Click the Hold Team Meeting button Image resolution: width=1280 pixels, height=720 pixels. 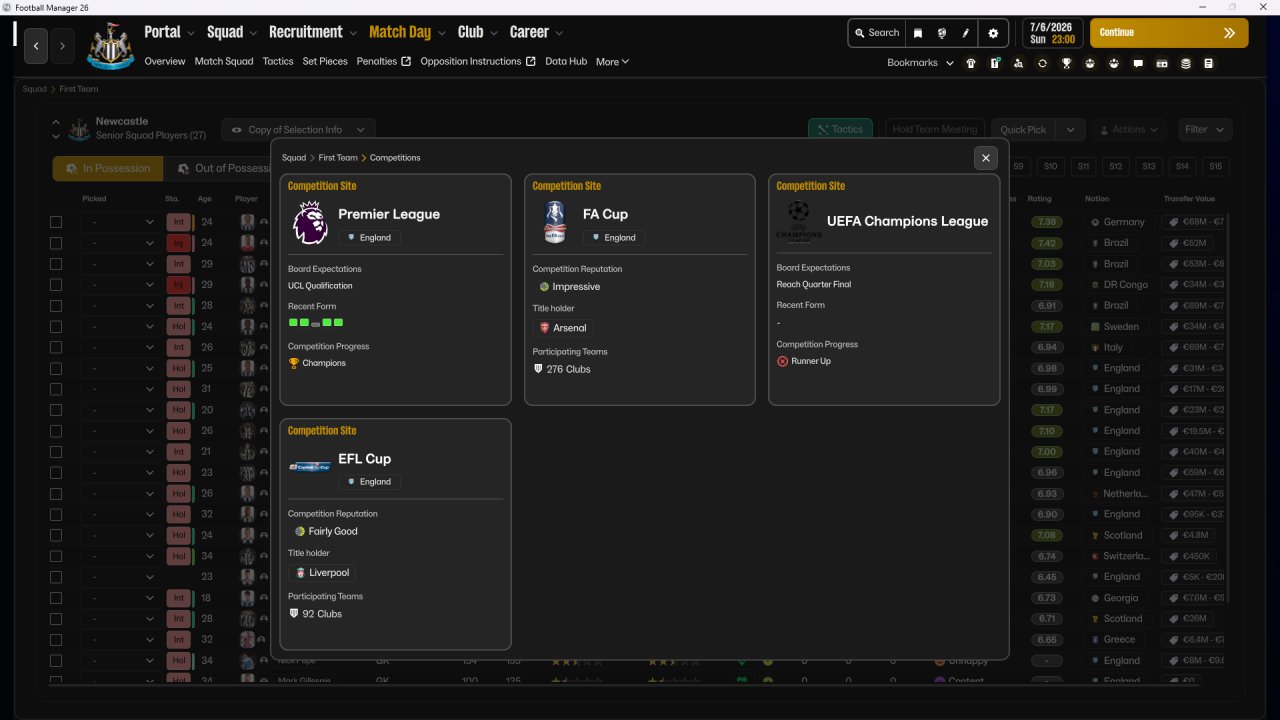click(x=935, y=130)
